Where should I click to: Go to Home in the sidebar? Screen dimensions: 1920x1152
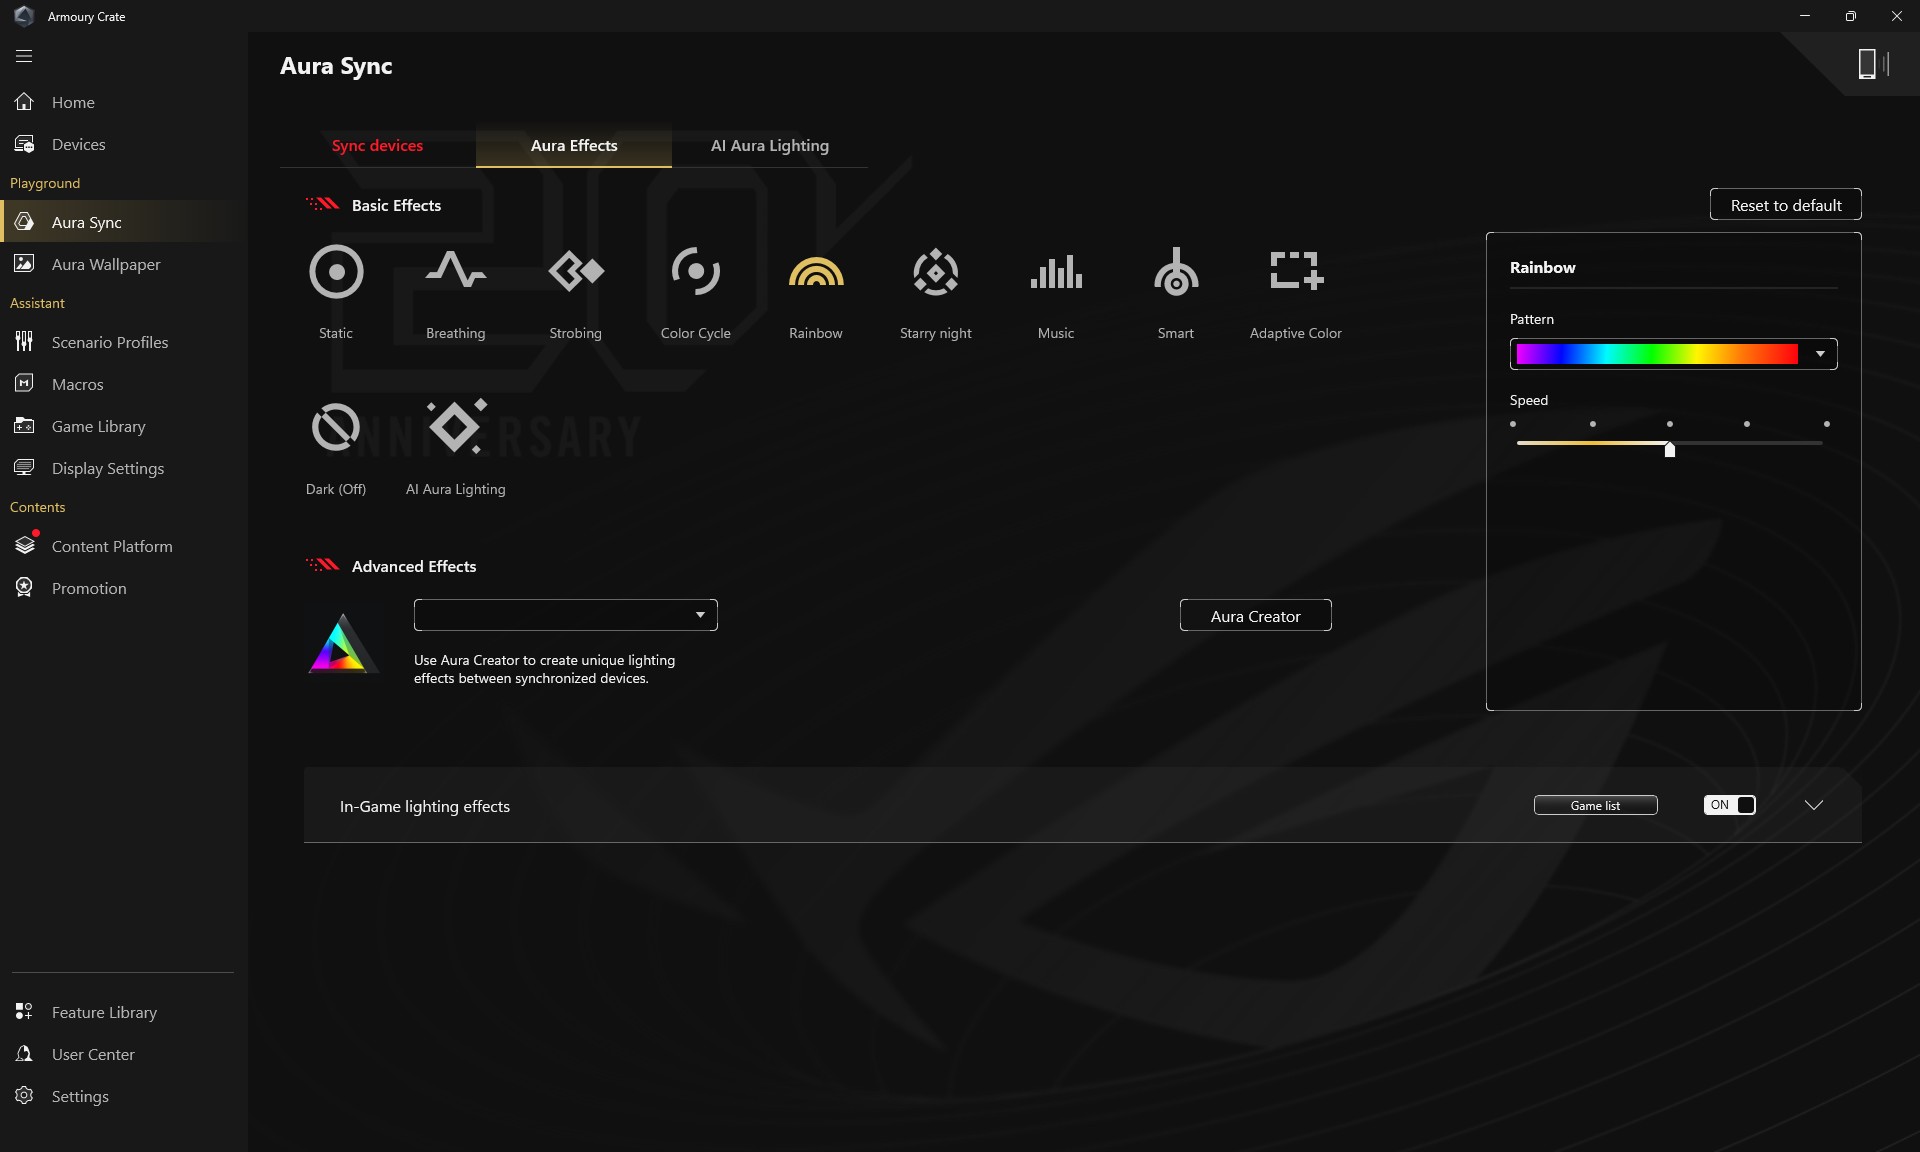point(123,102)
